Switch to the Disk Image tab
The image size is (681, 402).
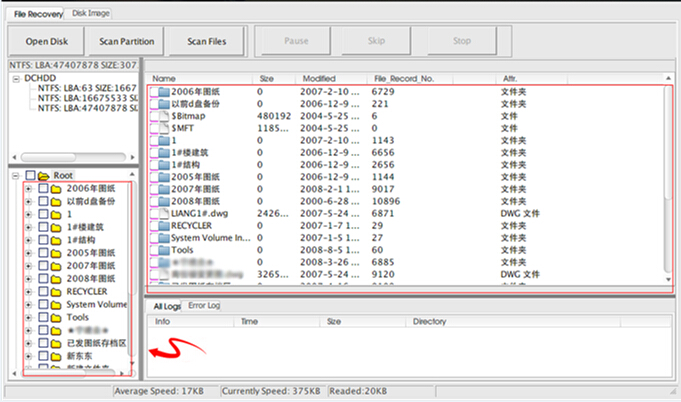pos(90,13)
